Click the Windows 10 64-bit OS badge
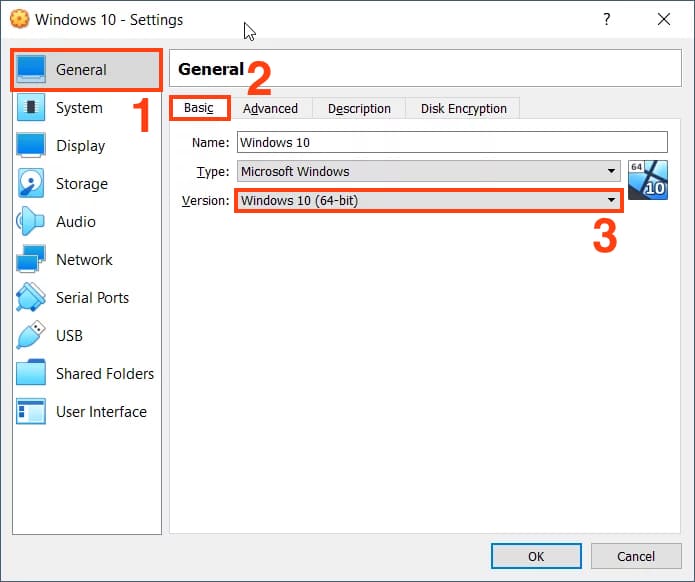The width and height of the screenshot is (695, 582). (647, 180)
